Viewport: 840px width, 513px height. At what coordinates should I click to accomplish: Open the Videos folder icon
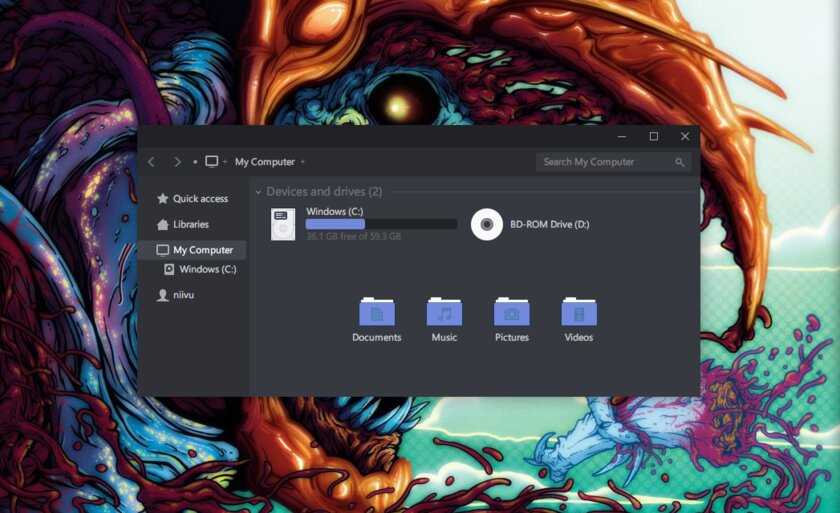pos(578,312)
